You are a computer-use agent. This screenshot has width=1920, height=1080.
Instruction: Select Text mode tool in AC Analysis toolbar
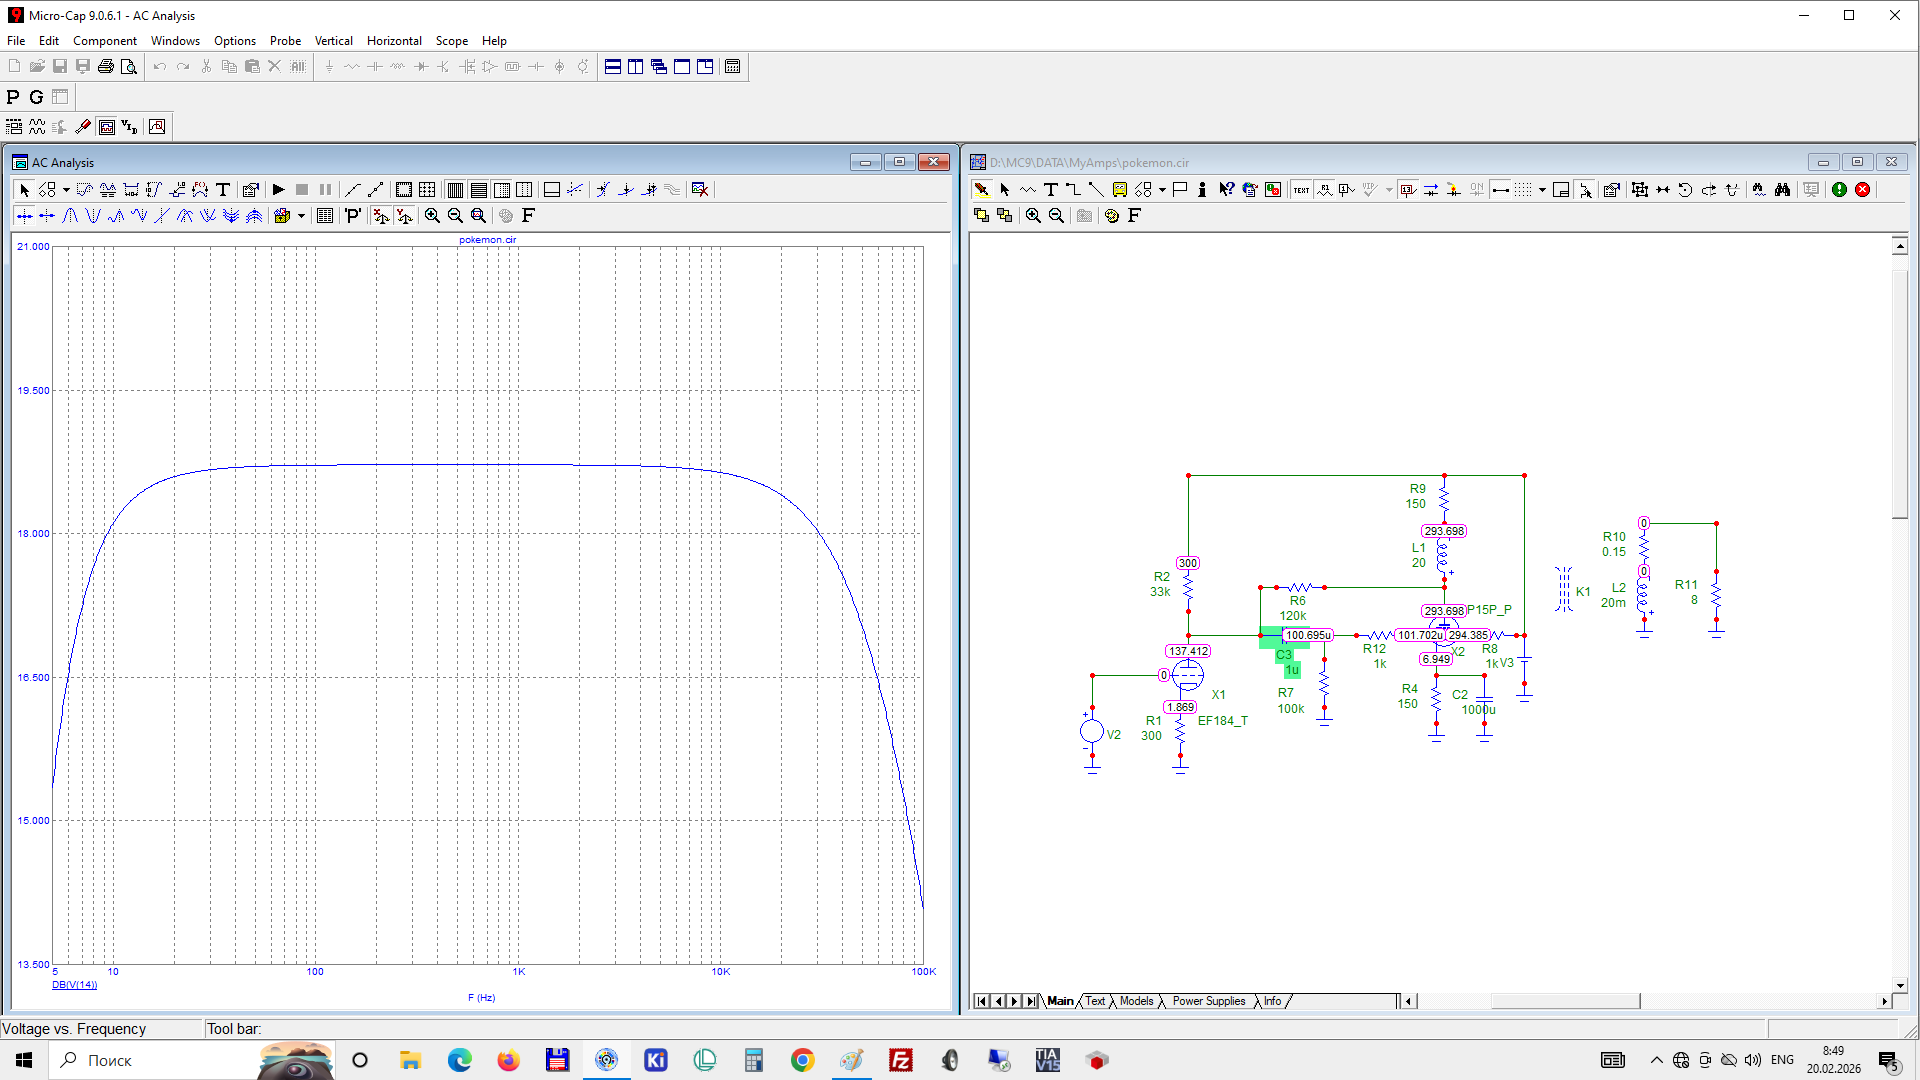coord(223,190)
